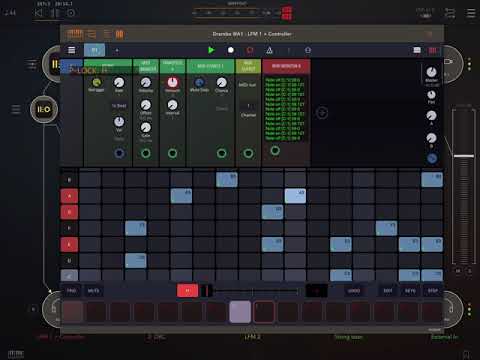
Task: Click the AUM transport record circle
Action: point(71,13)
